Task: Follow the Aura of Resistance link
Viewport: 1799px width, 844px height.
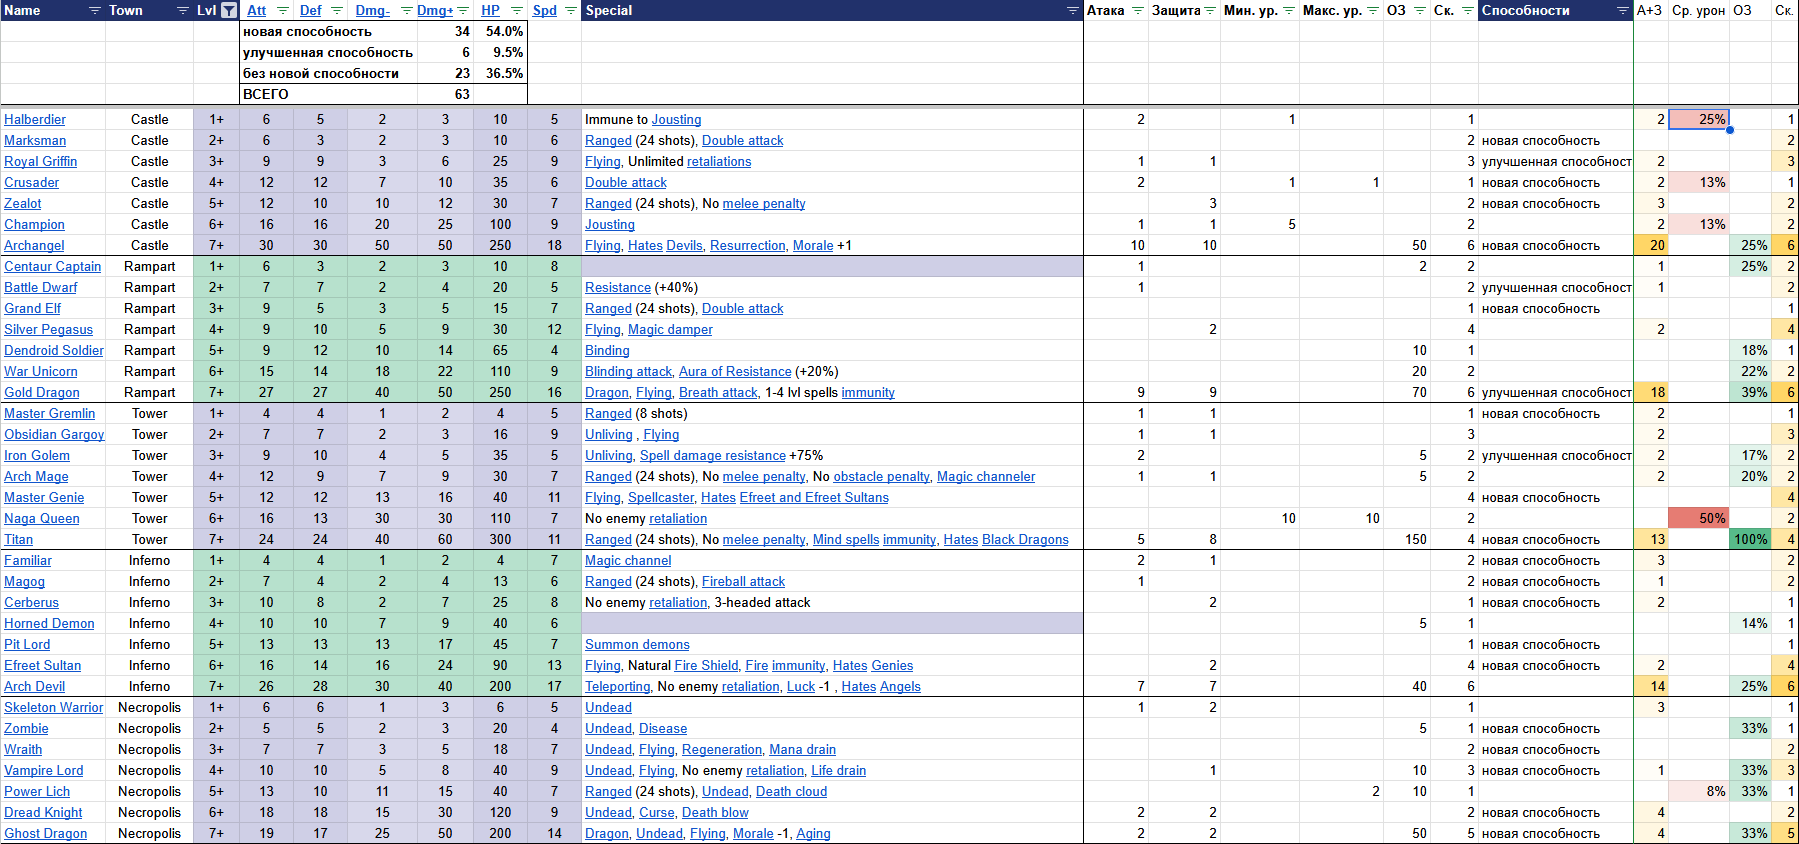Action: pos(735,371)
